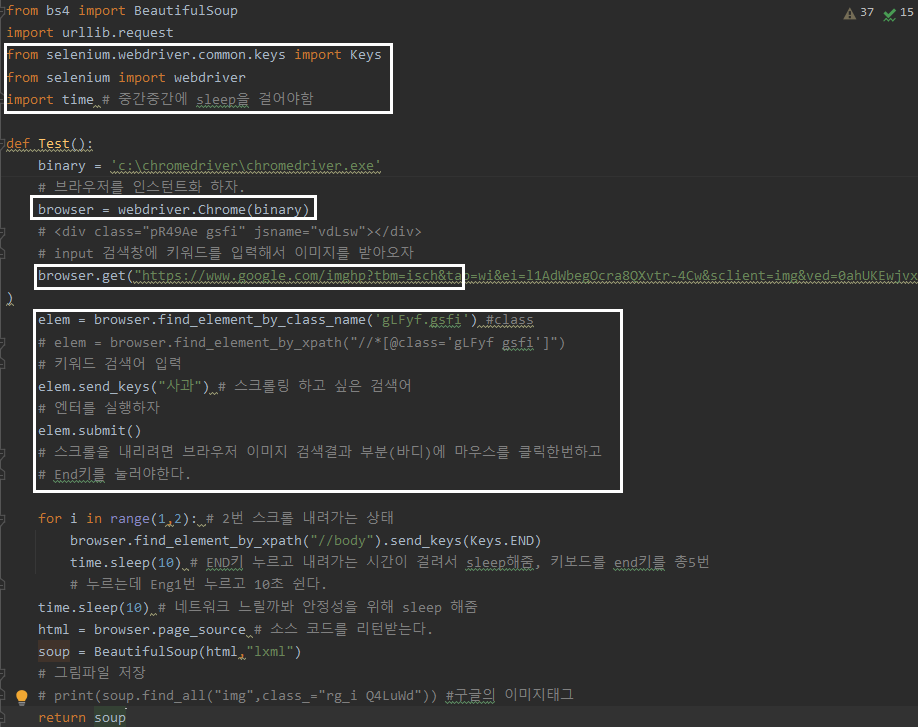Collapse the 'for i in range' loop fold marker
This screenshot has height=727, width=918.
(3, 519)
